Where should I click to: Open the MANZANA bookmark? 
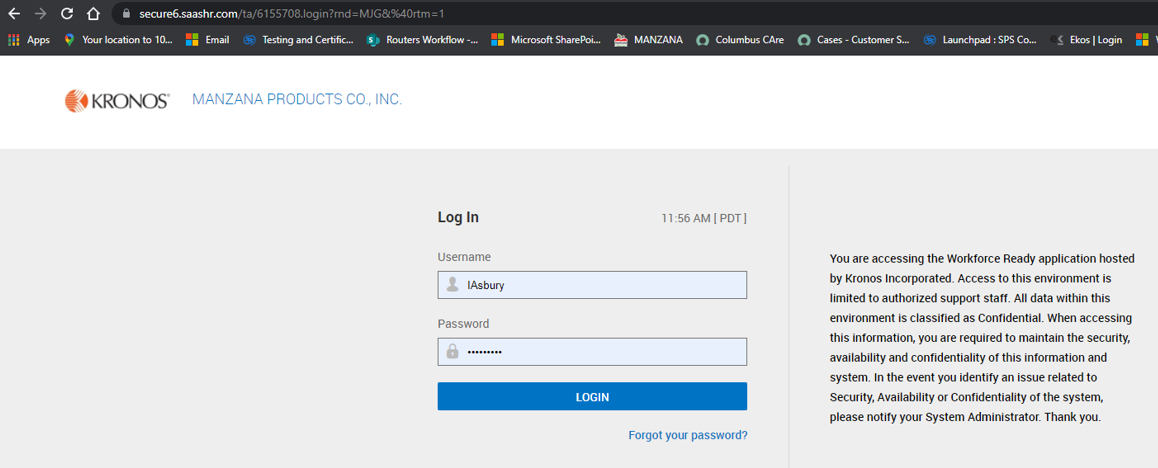tap(649, 40)
